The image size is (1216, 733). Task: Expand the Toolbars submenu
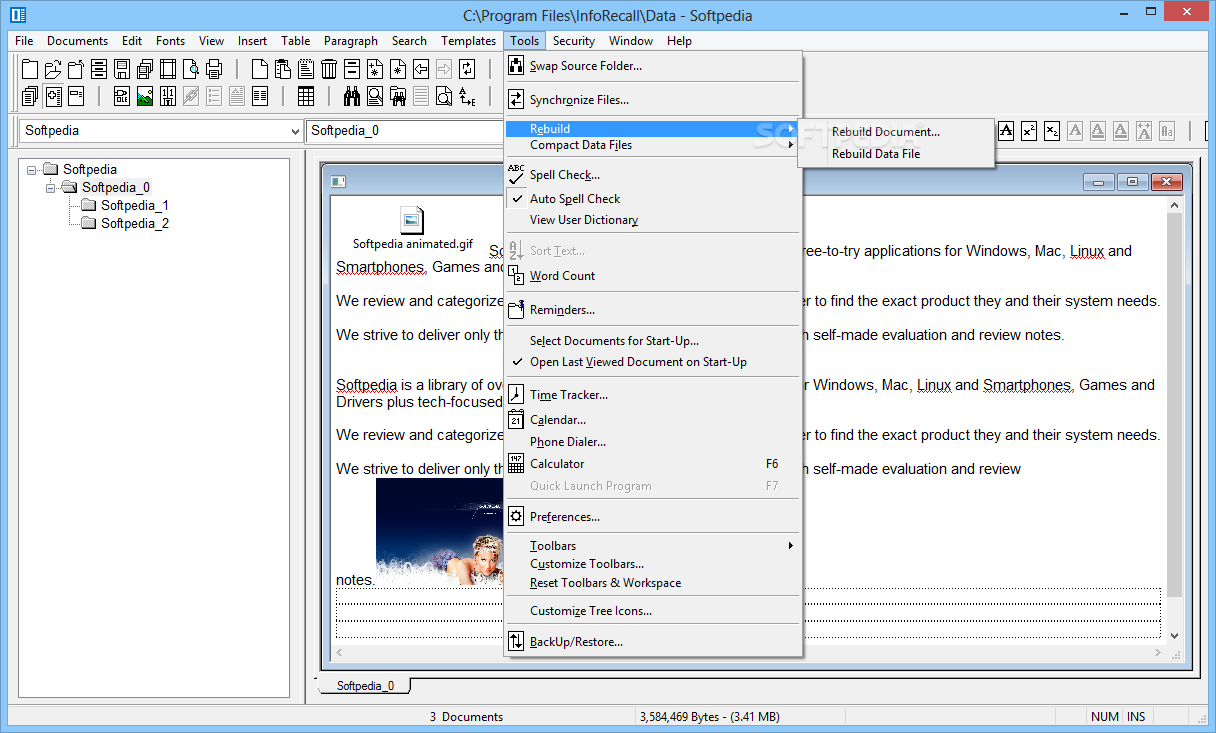(x=653, y=545)
